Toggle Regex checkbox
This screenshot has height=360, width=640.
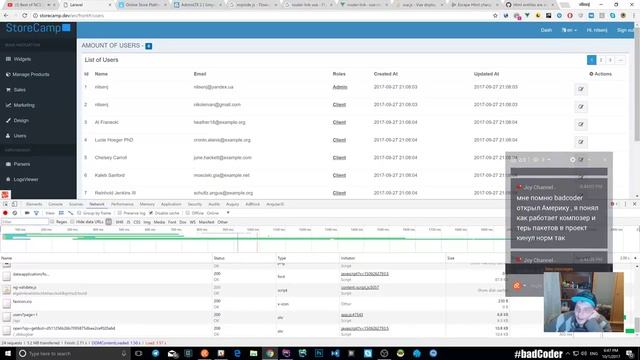(52, 222)
